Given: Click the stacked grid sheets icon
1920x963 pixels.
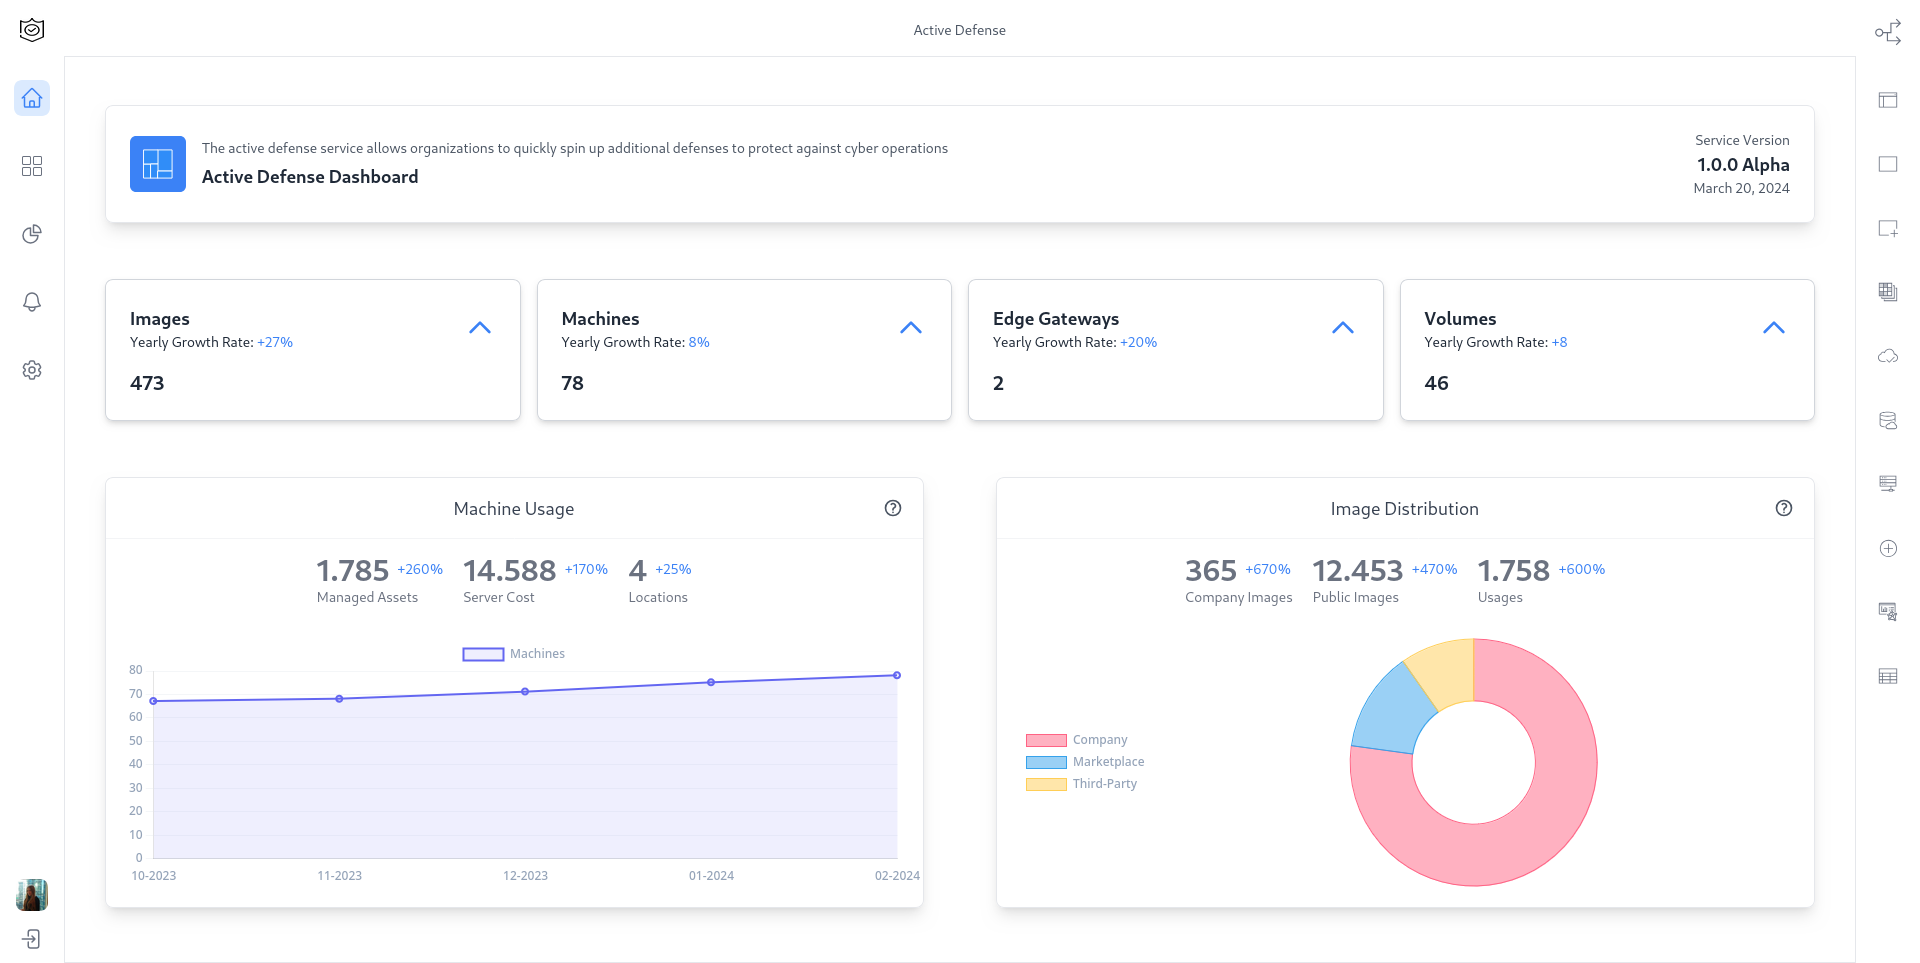Looking at the screenshot, I should 1888,292.
